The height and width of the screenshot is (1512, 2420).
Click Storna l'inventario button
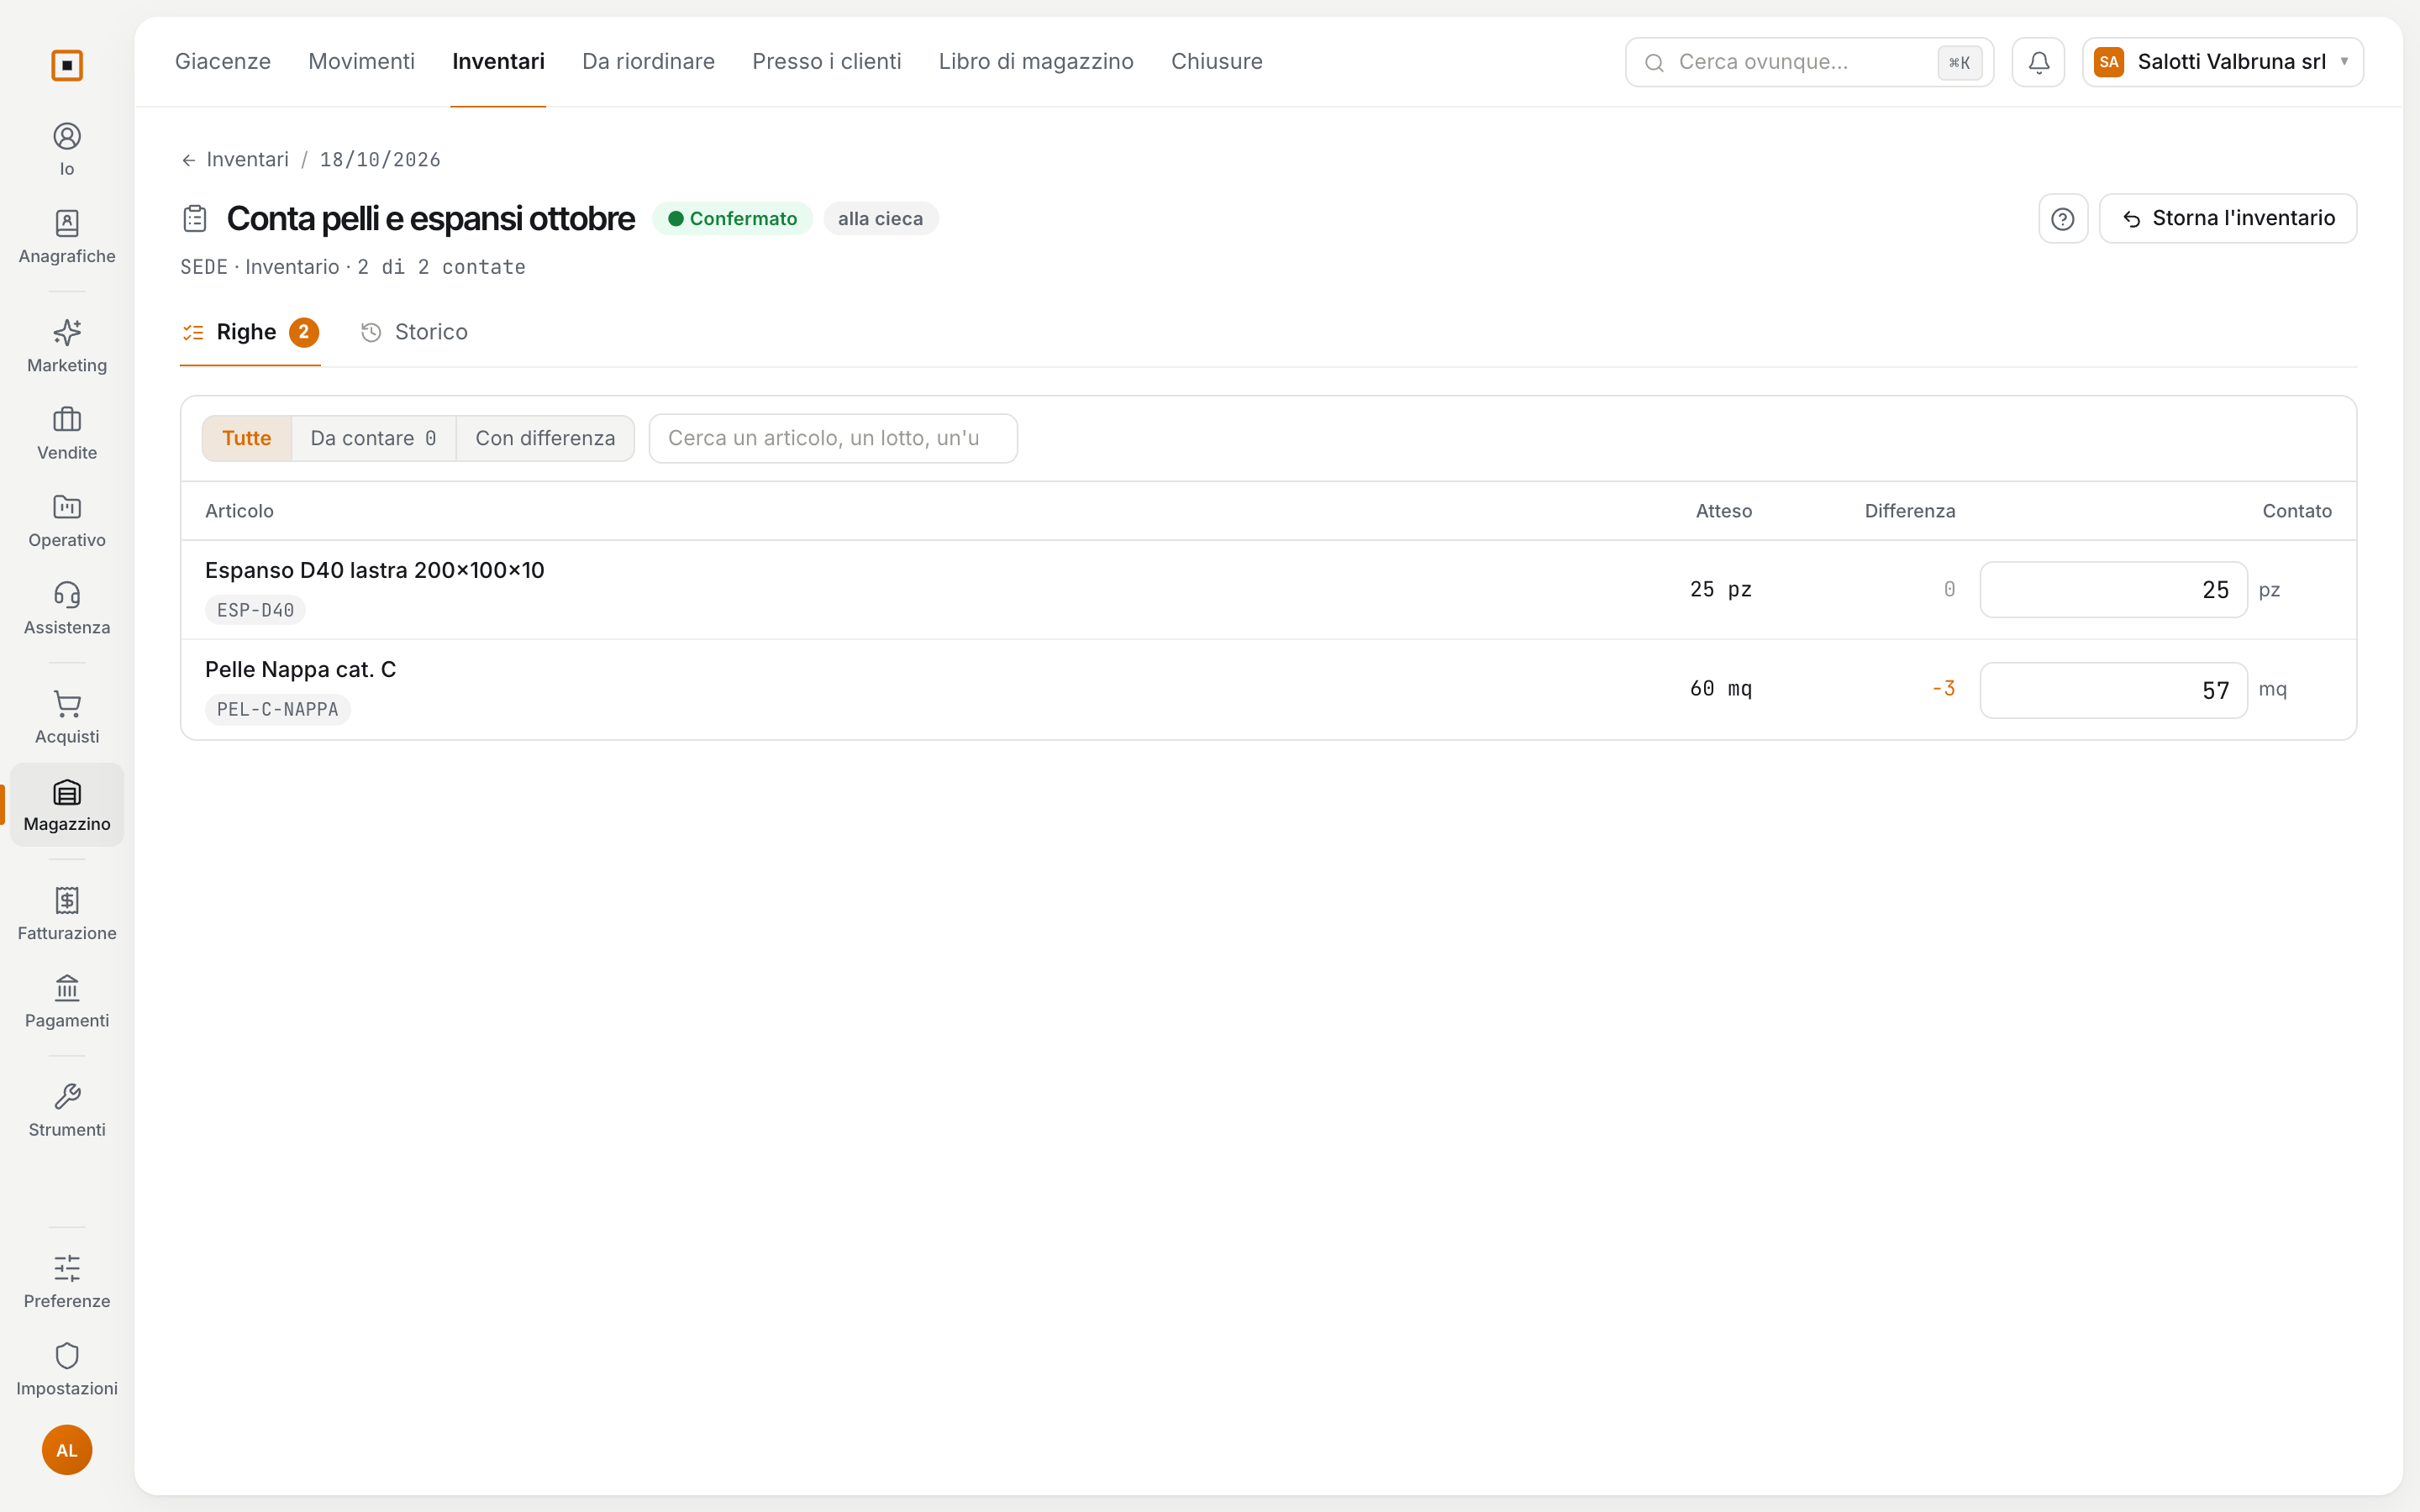2227,218
